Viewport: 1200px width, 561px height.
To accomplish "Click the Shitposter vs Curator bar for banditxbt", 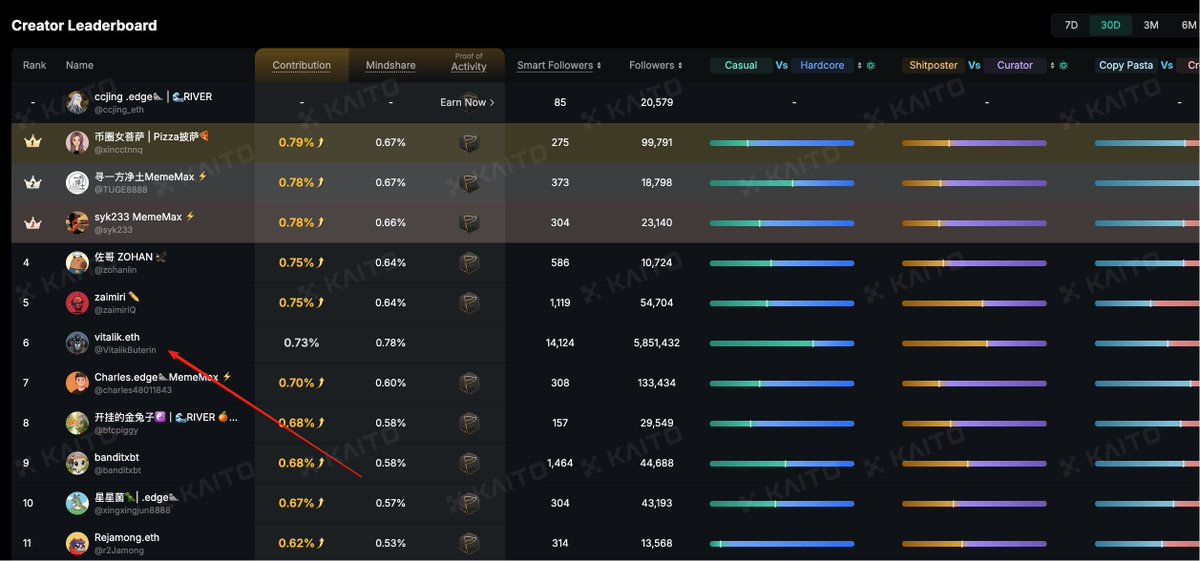I will coord(974,463).
